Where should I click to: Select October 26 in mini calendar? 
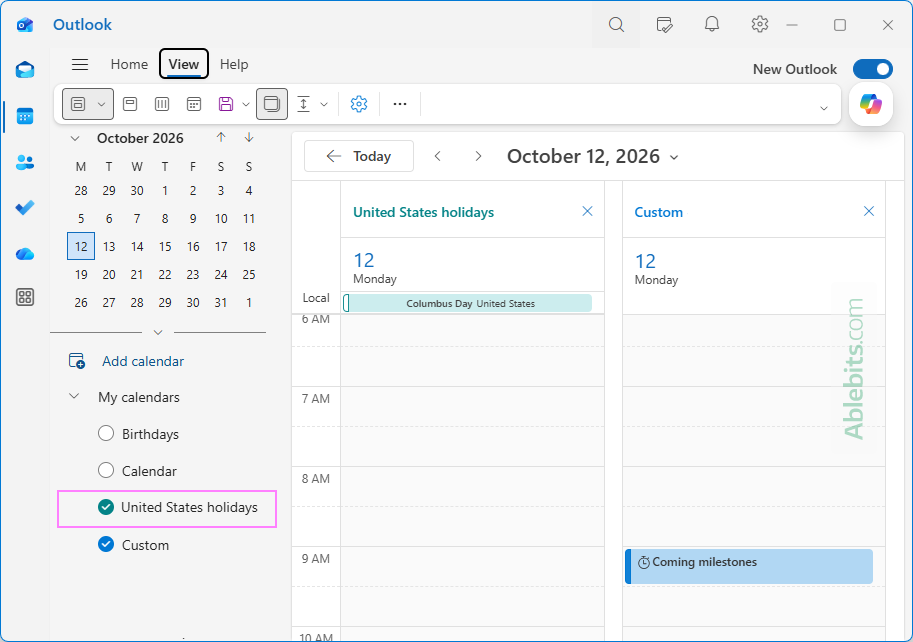point(81,302)
